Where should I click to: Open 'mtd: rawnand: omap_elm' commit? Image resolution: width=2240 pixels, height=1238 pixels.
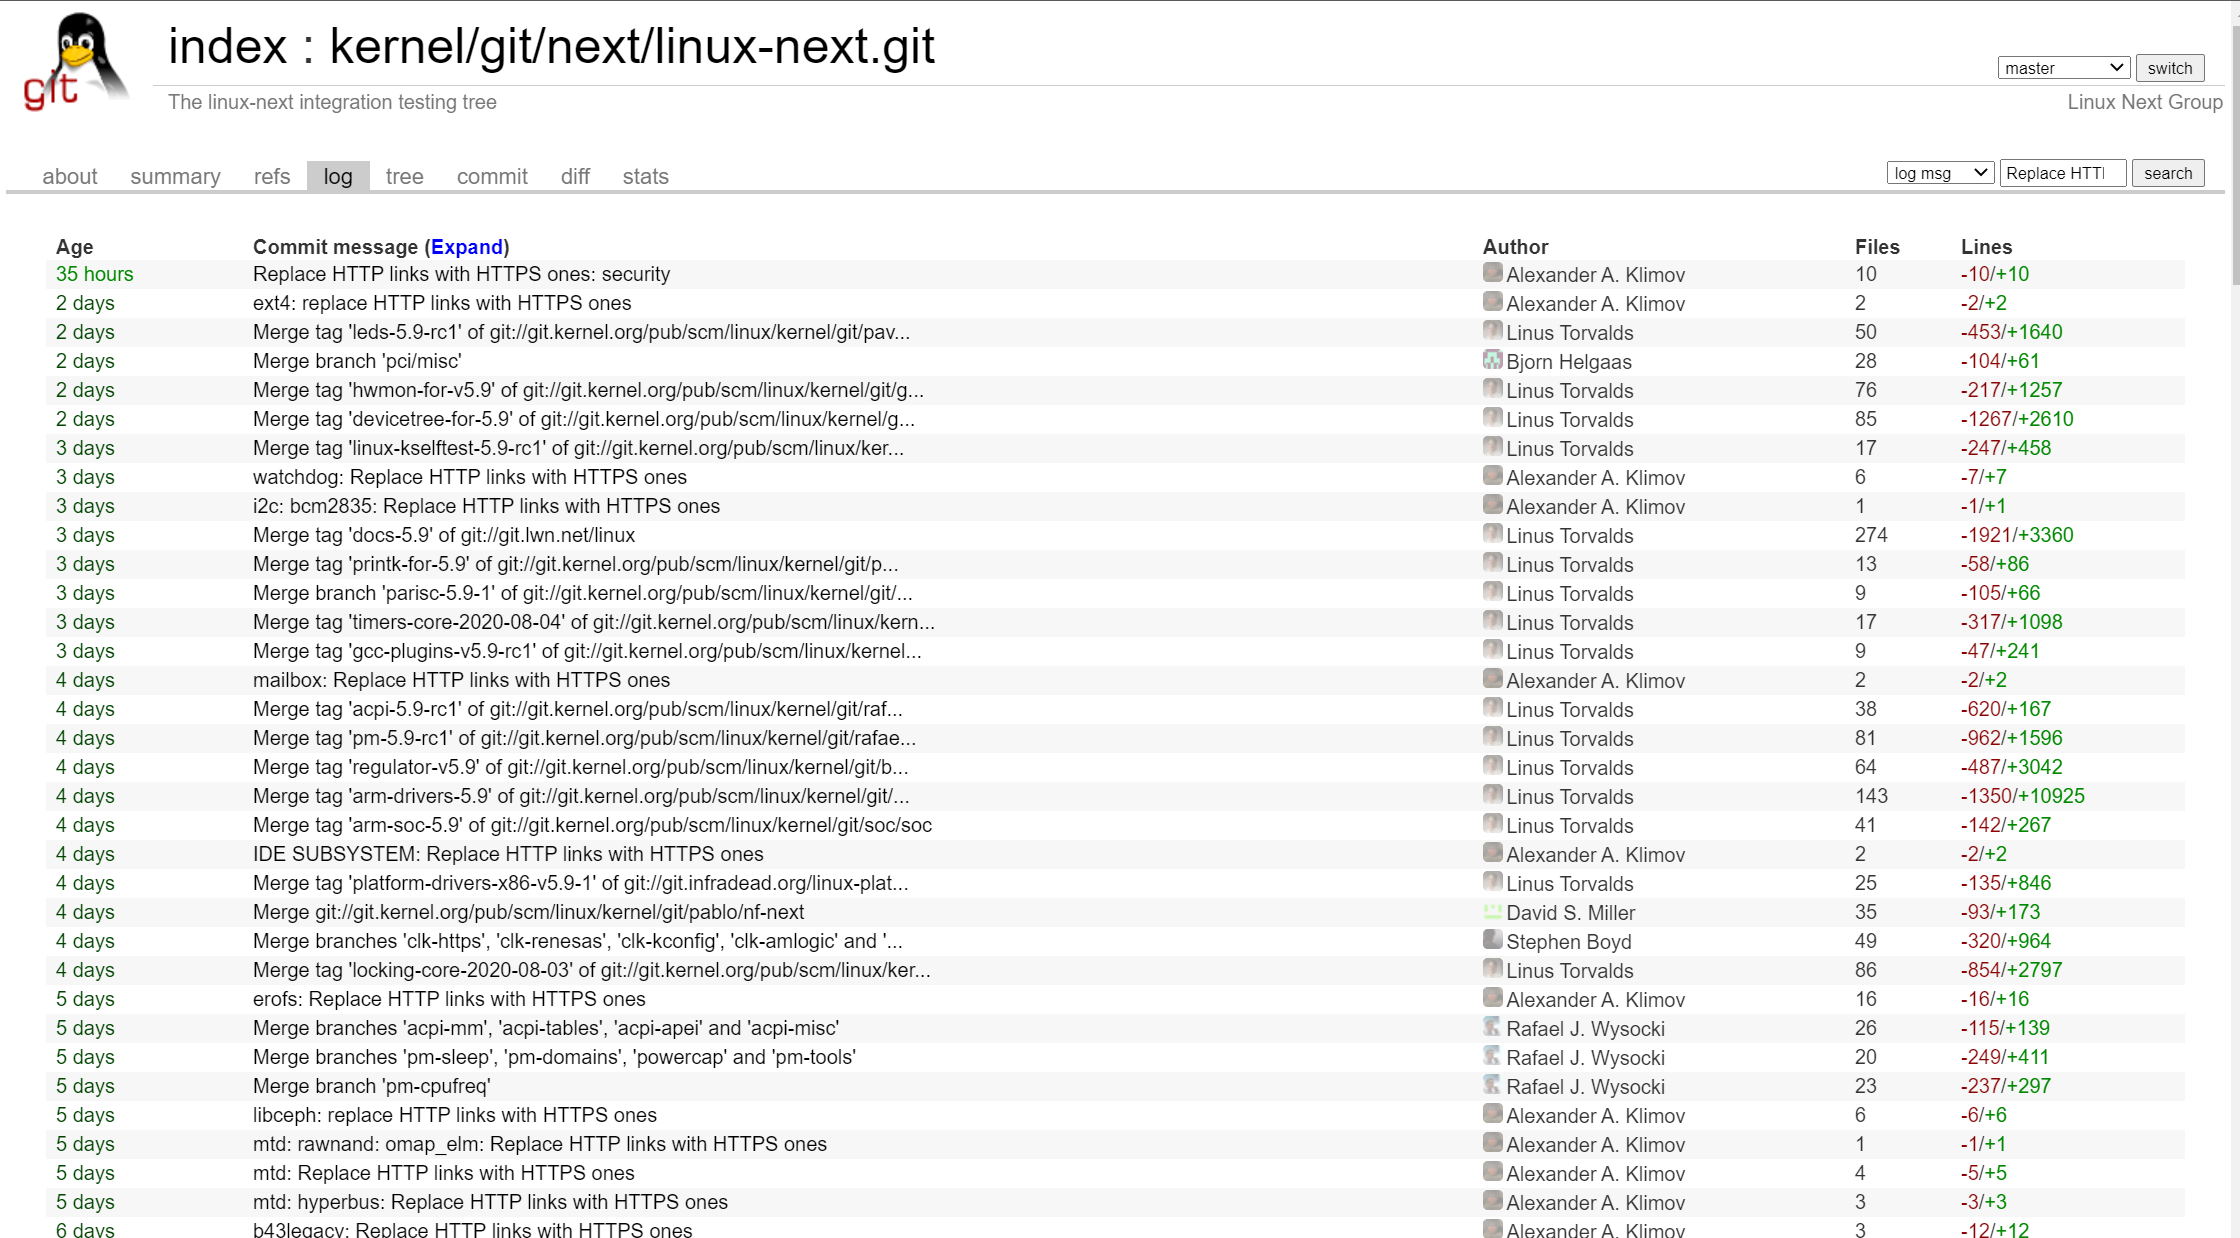pos(540,1144)
